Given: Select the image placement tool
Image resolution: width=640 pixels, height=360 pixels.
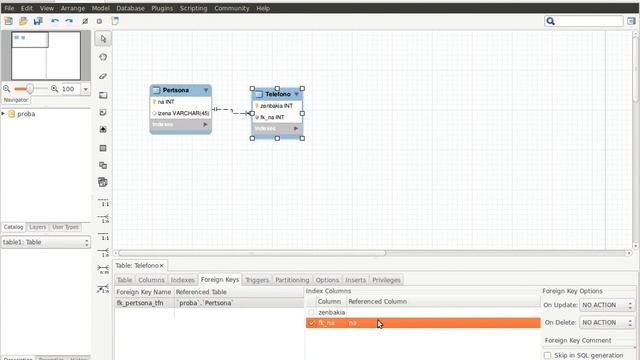Looking at the screenshot, I should [x=103, y=129].
